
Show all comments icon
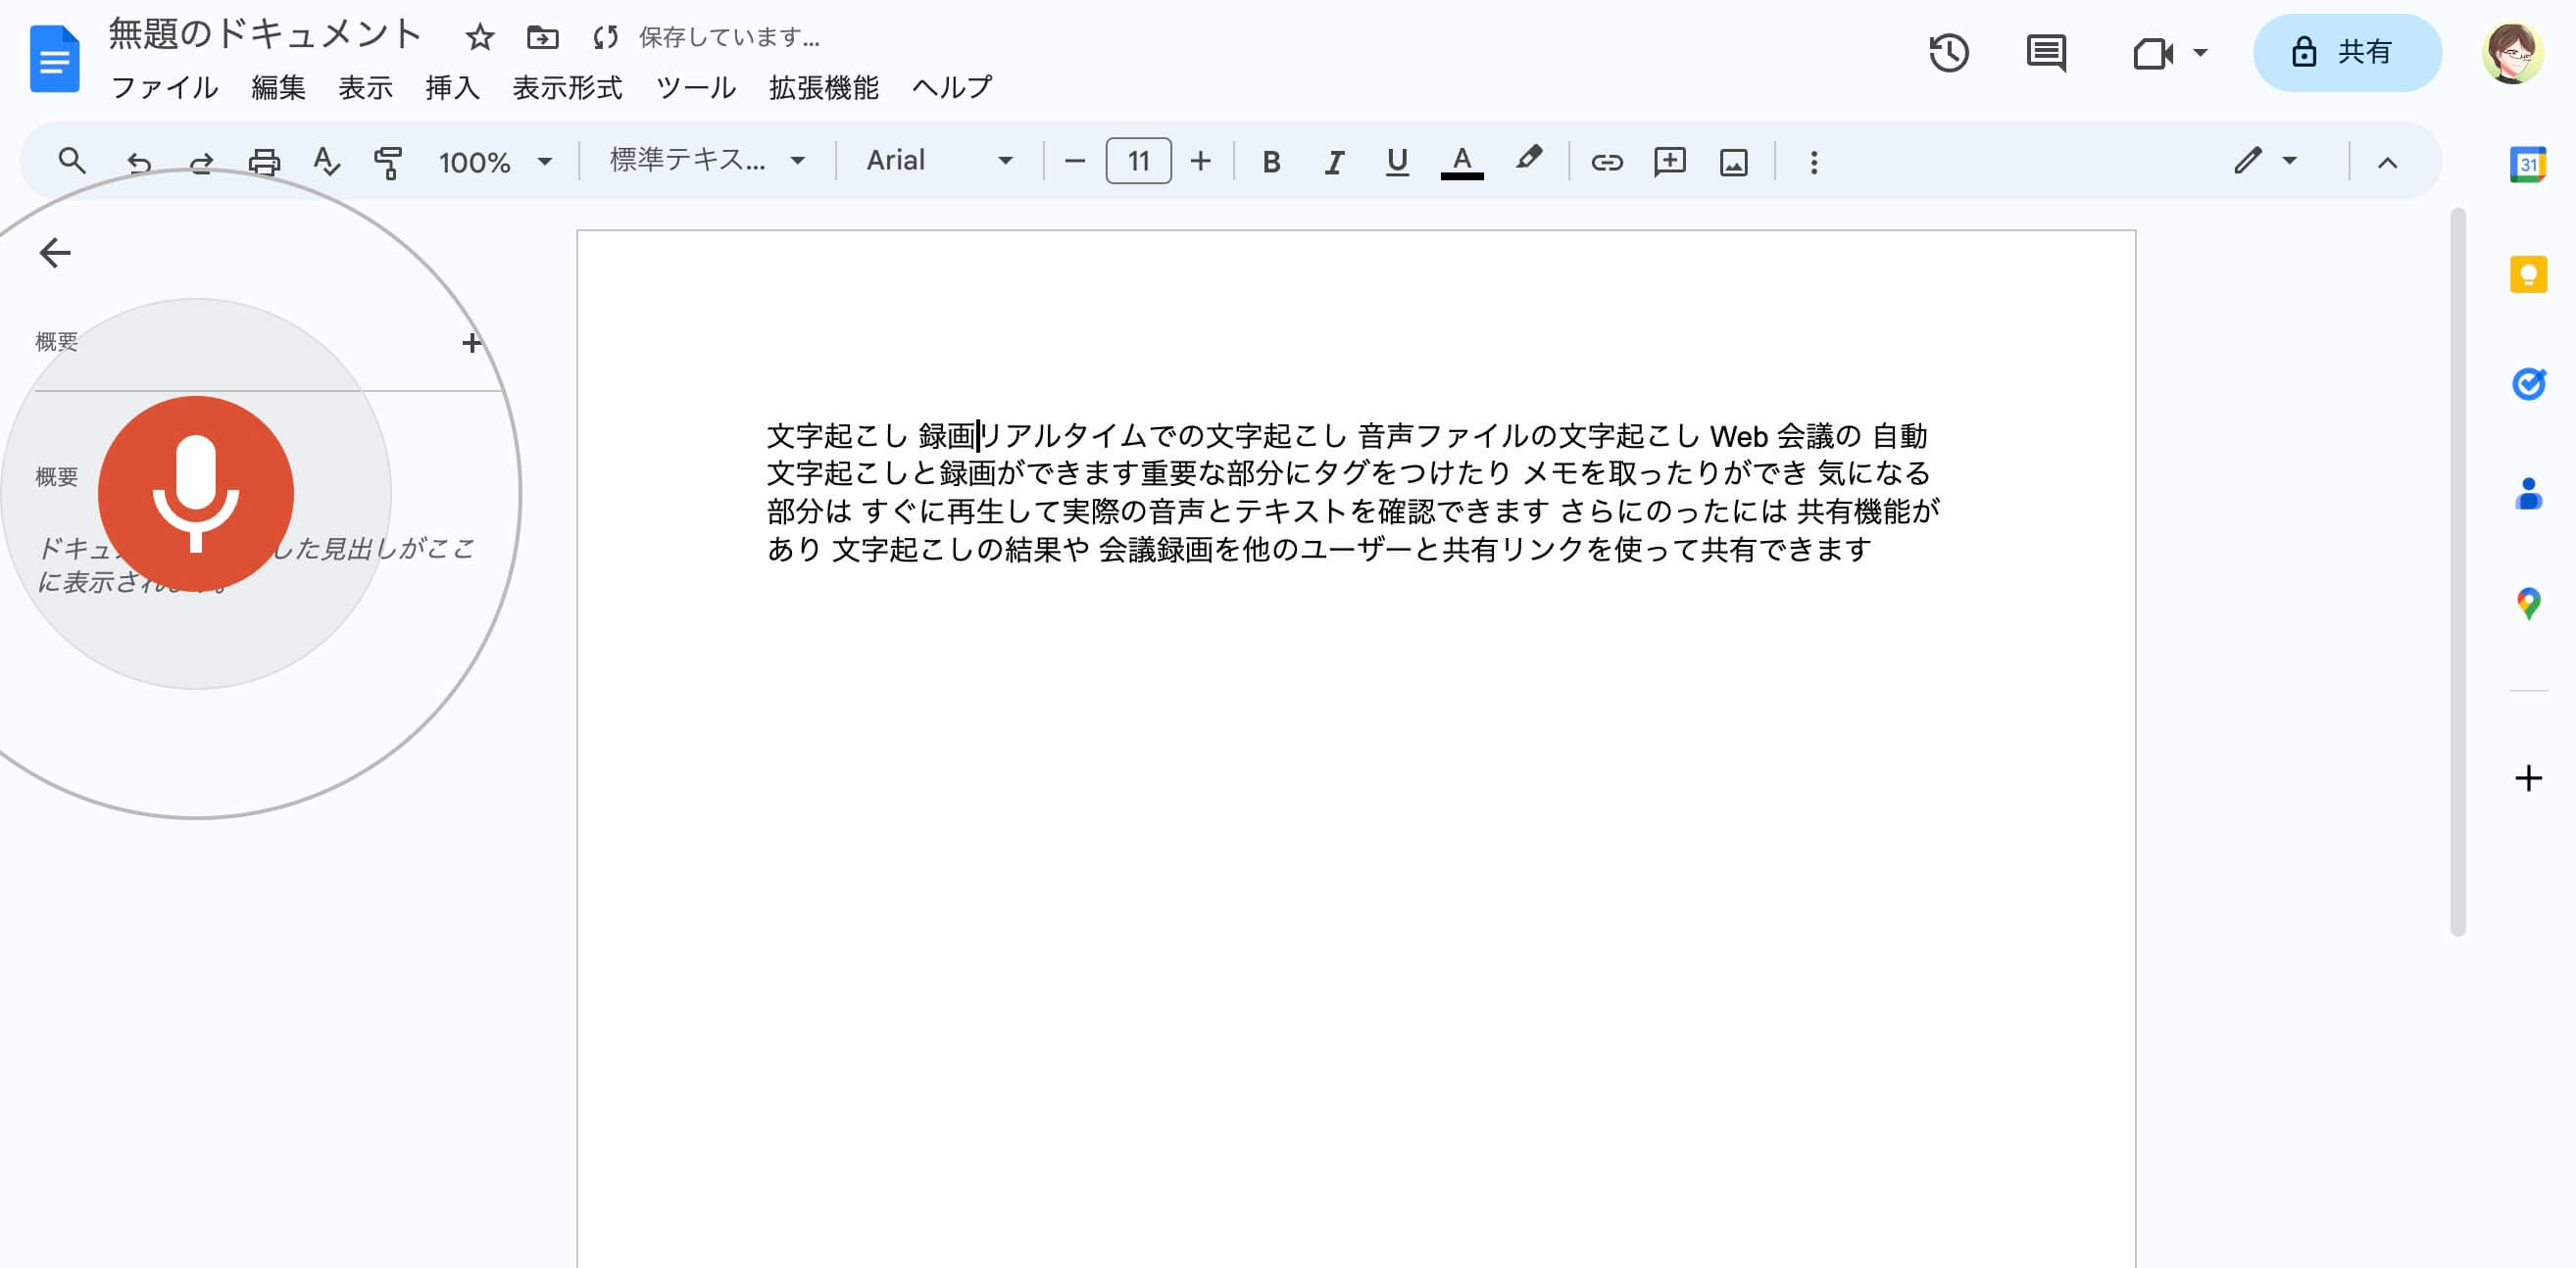pos(2046,53)
